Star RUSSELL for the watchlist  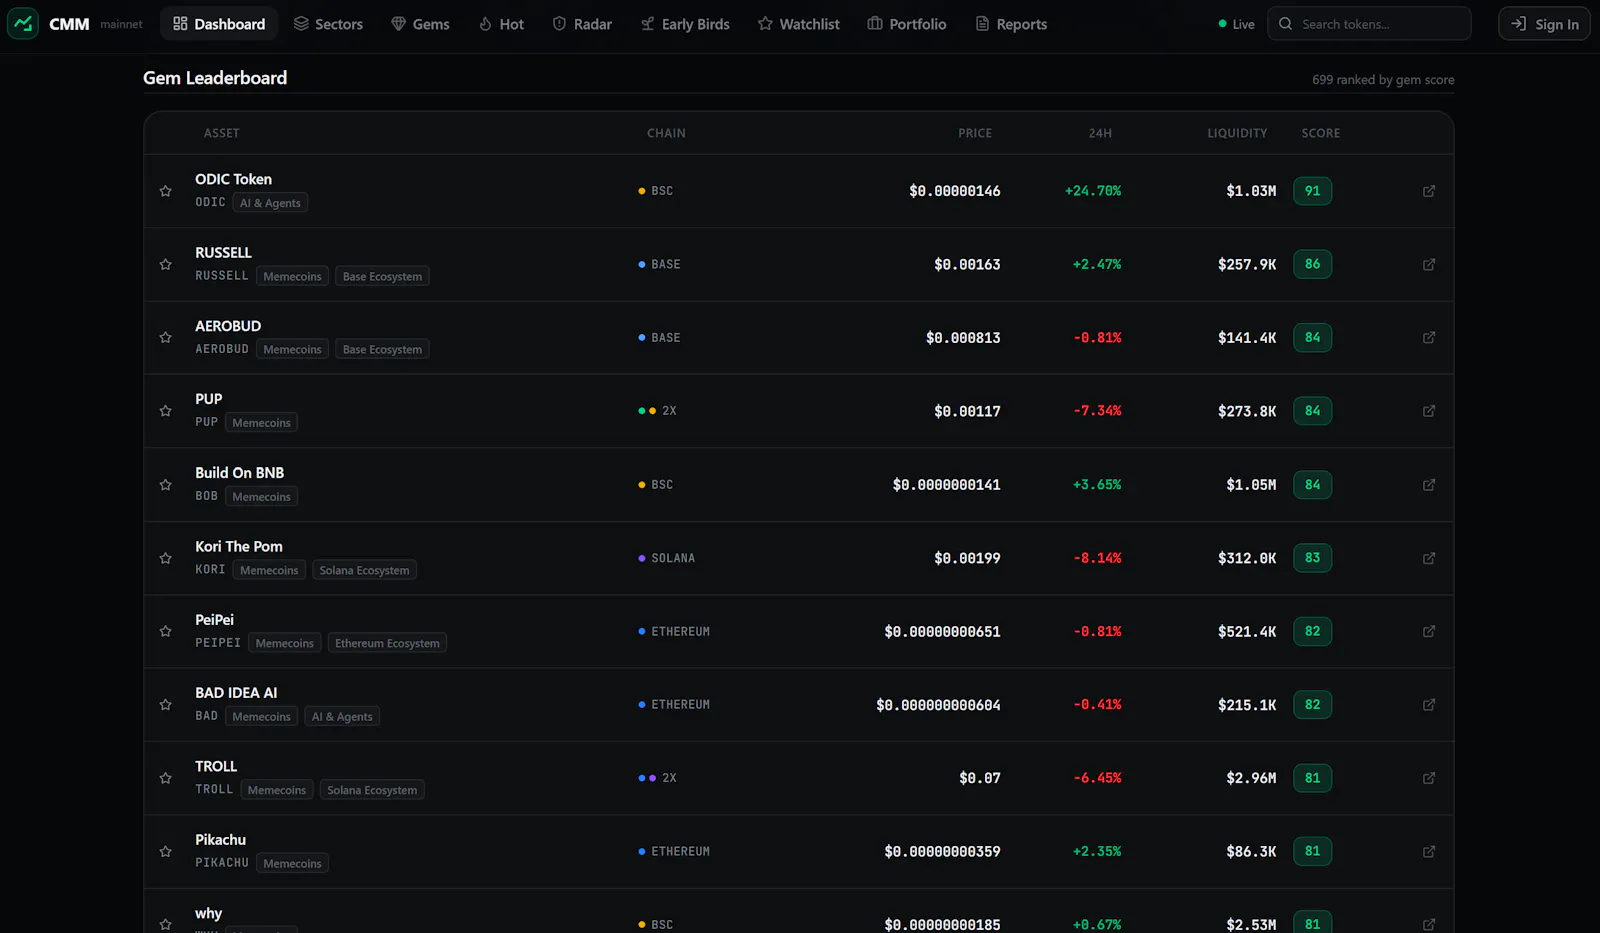pyautogui.click(x=166, y=264)
